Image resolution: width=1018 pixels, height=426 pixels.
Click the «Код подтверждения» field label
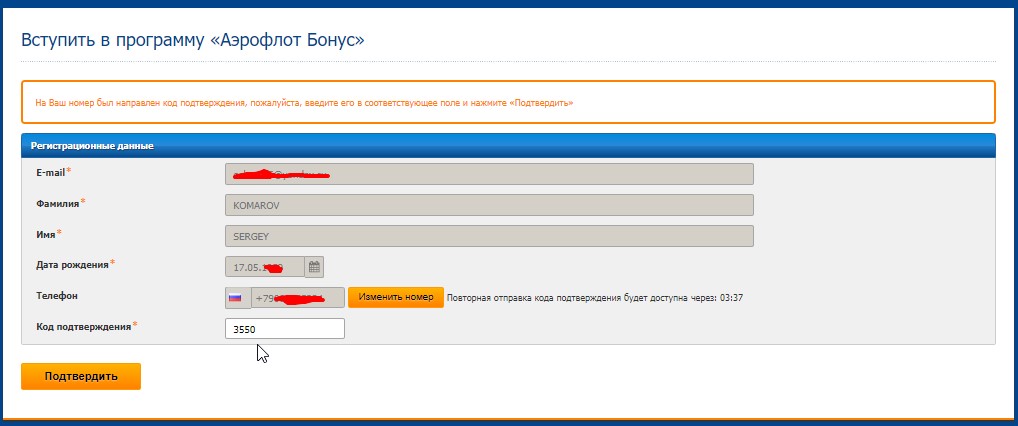point(83,327)
